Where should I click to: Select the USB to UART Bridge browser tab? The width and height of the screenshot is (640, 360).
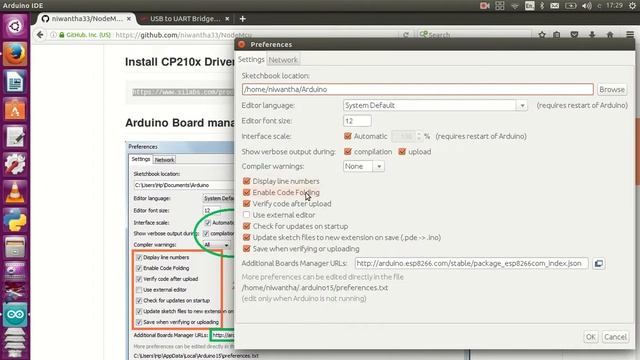click(x=184, y=19)
